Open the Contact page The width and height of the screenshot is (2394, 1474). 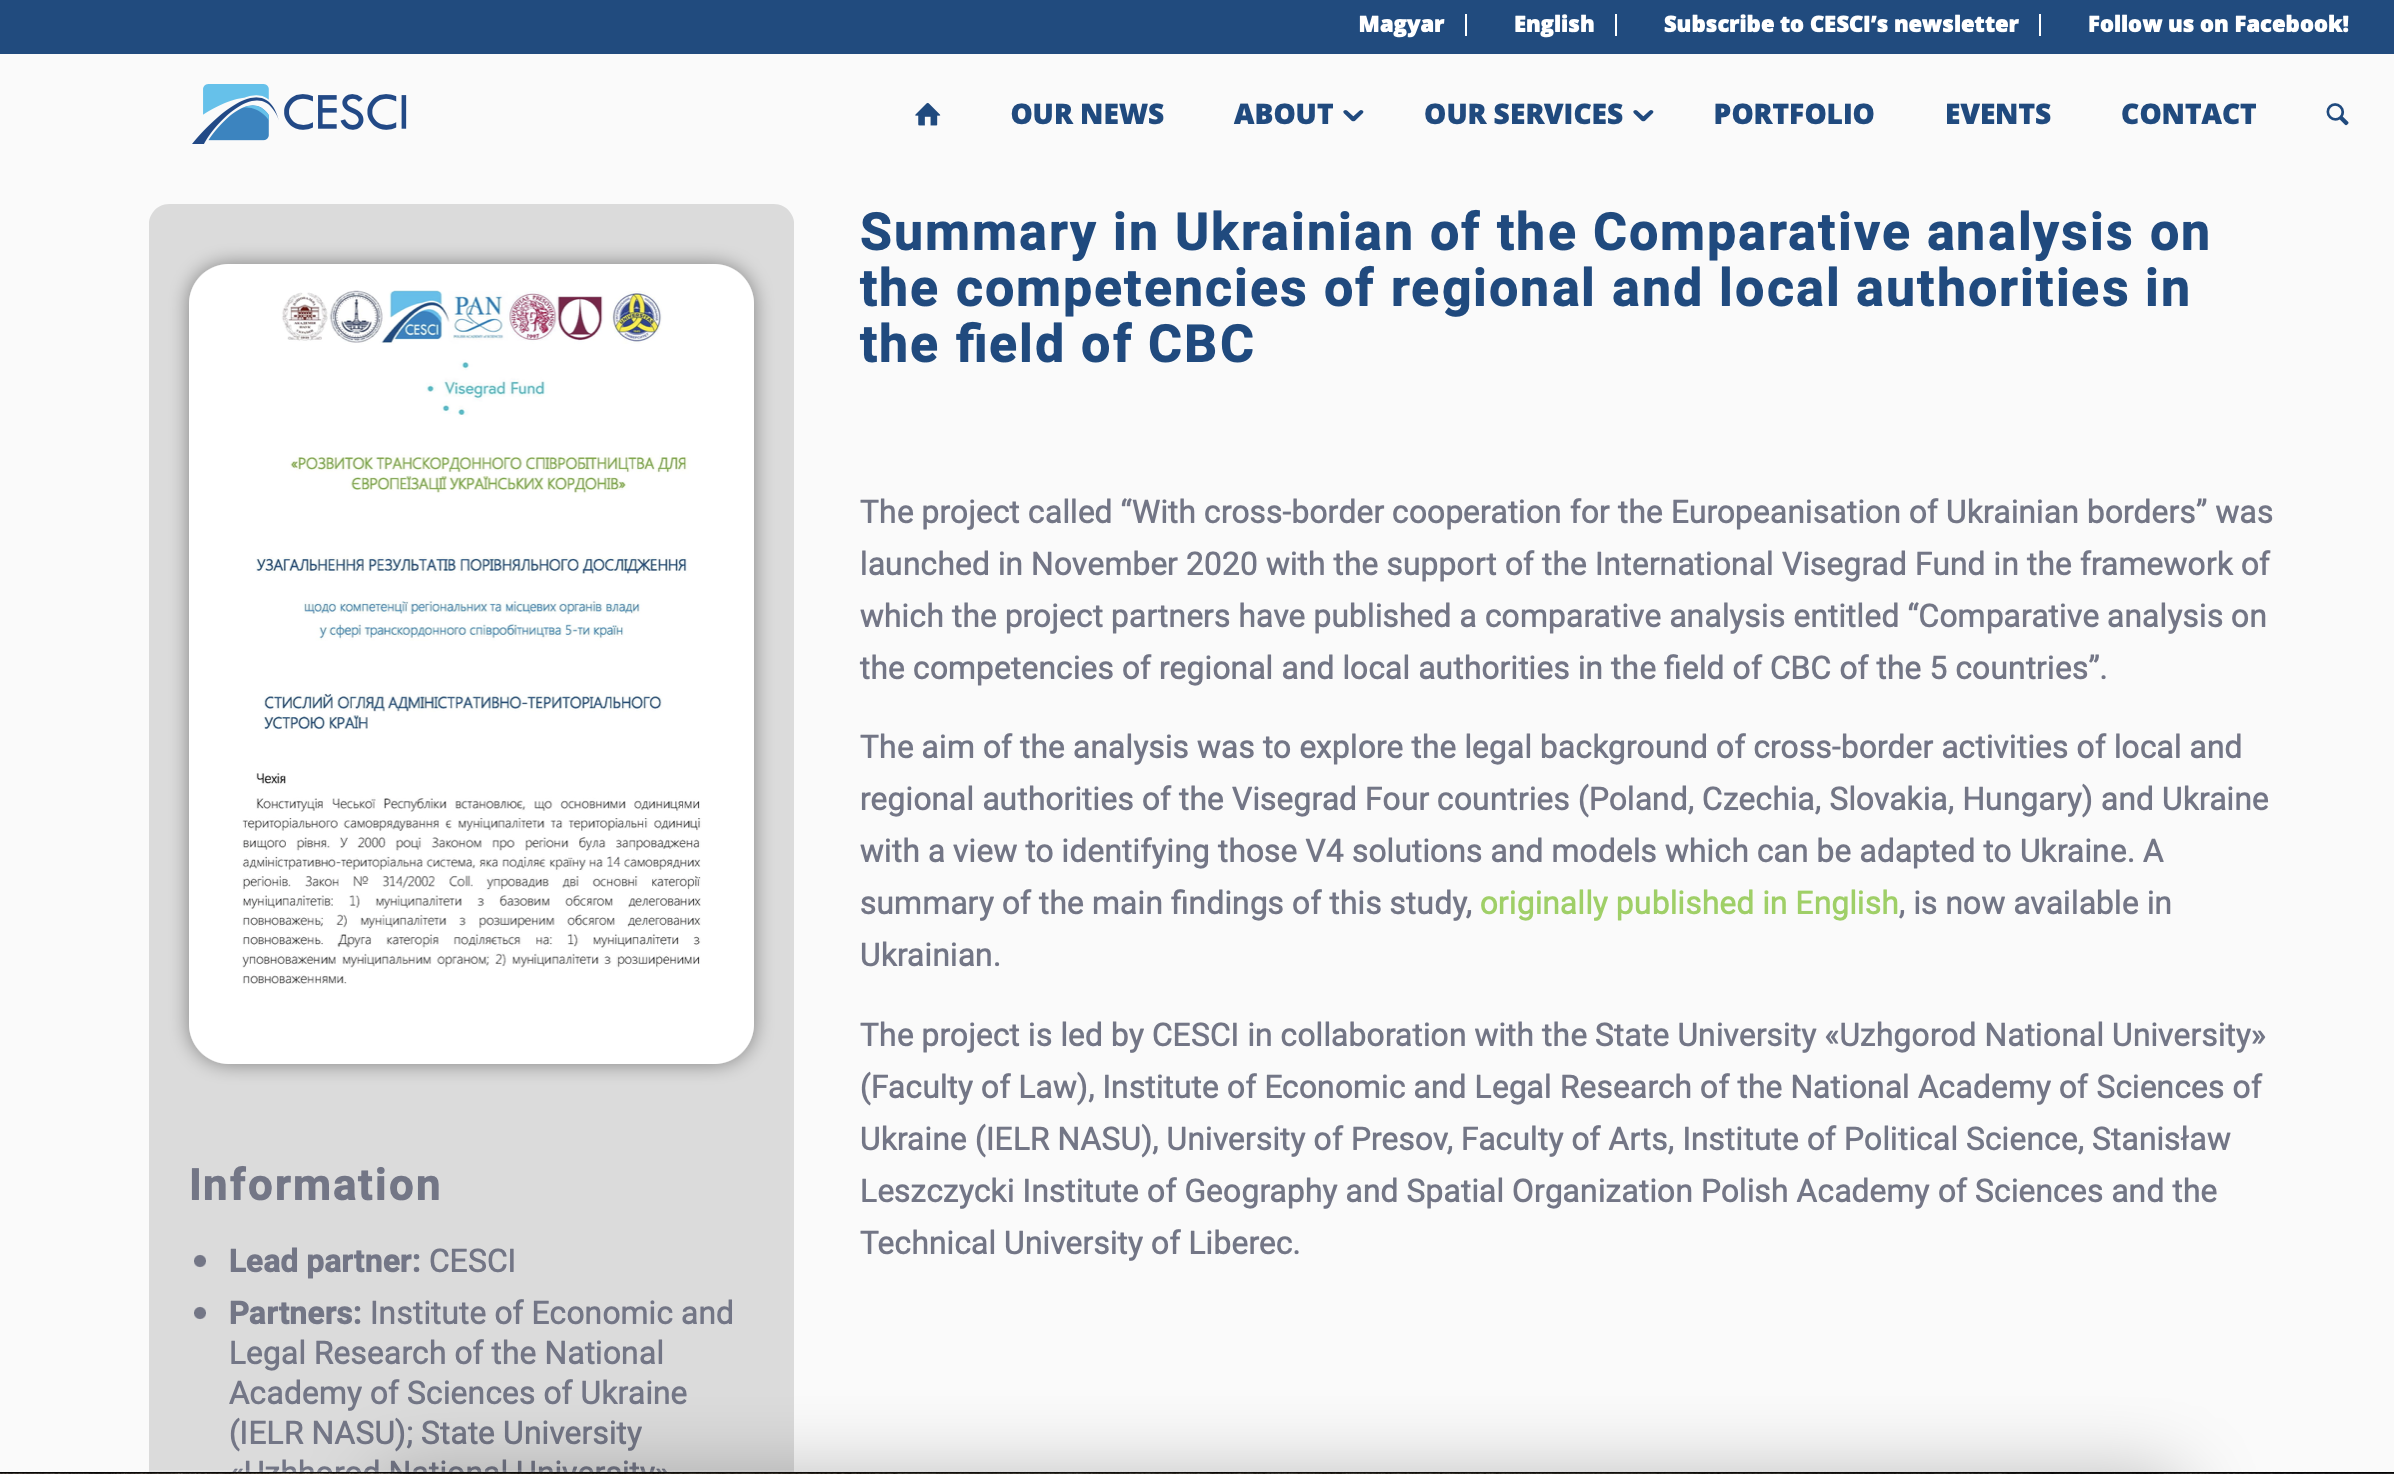click(x=2188, y=114)
